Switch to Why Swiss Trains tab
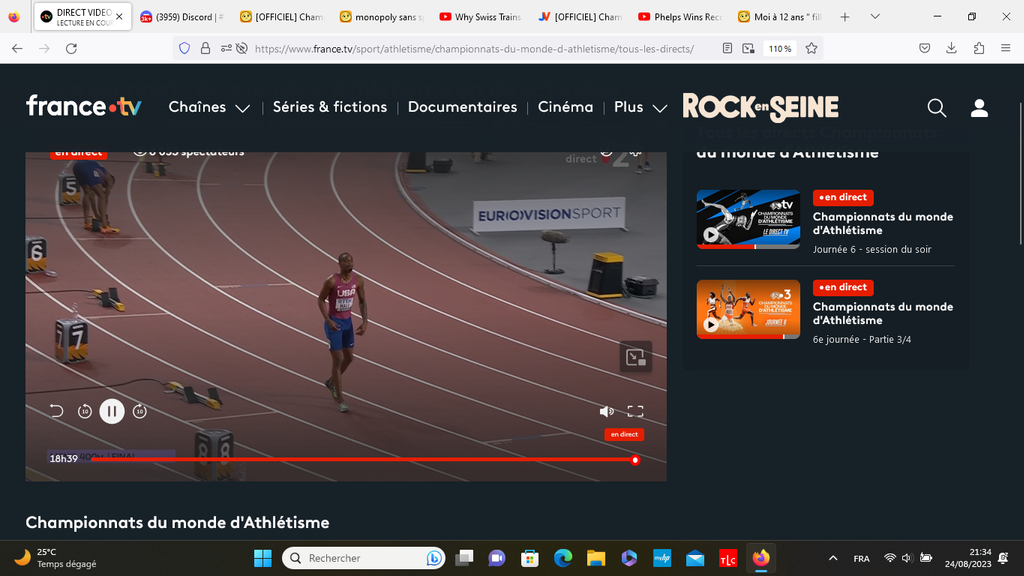1024x576 pixels. click(481, 17)
